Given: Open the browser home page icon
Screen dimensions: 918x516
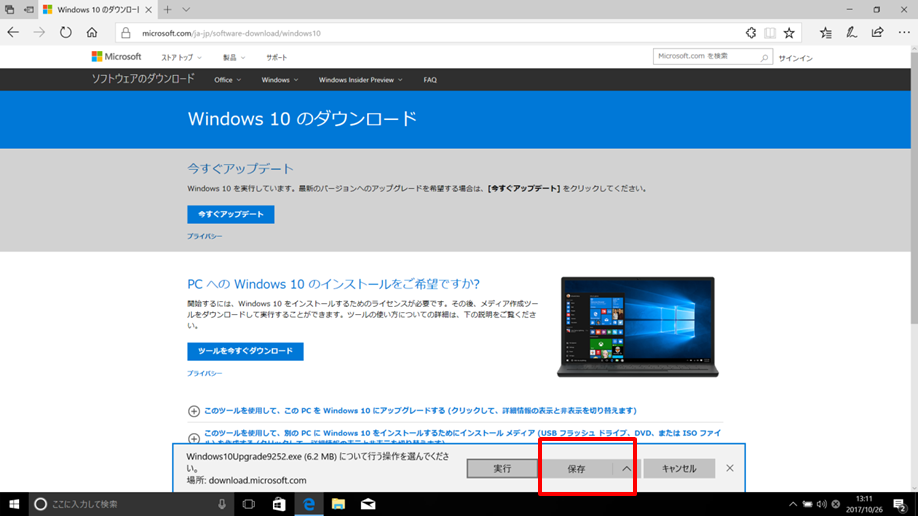Looking at the screenshot, I should 92,33.
